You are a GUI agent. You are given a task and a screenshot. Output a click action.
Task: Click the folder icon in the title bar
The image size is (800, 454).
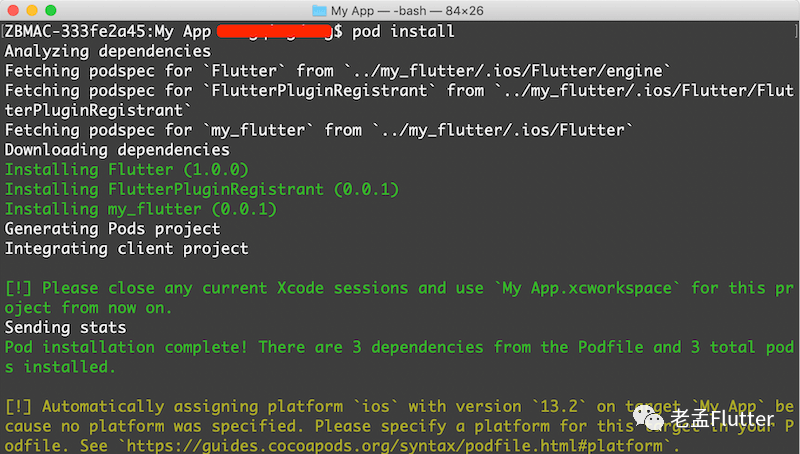tap(319, 10)
